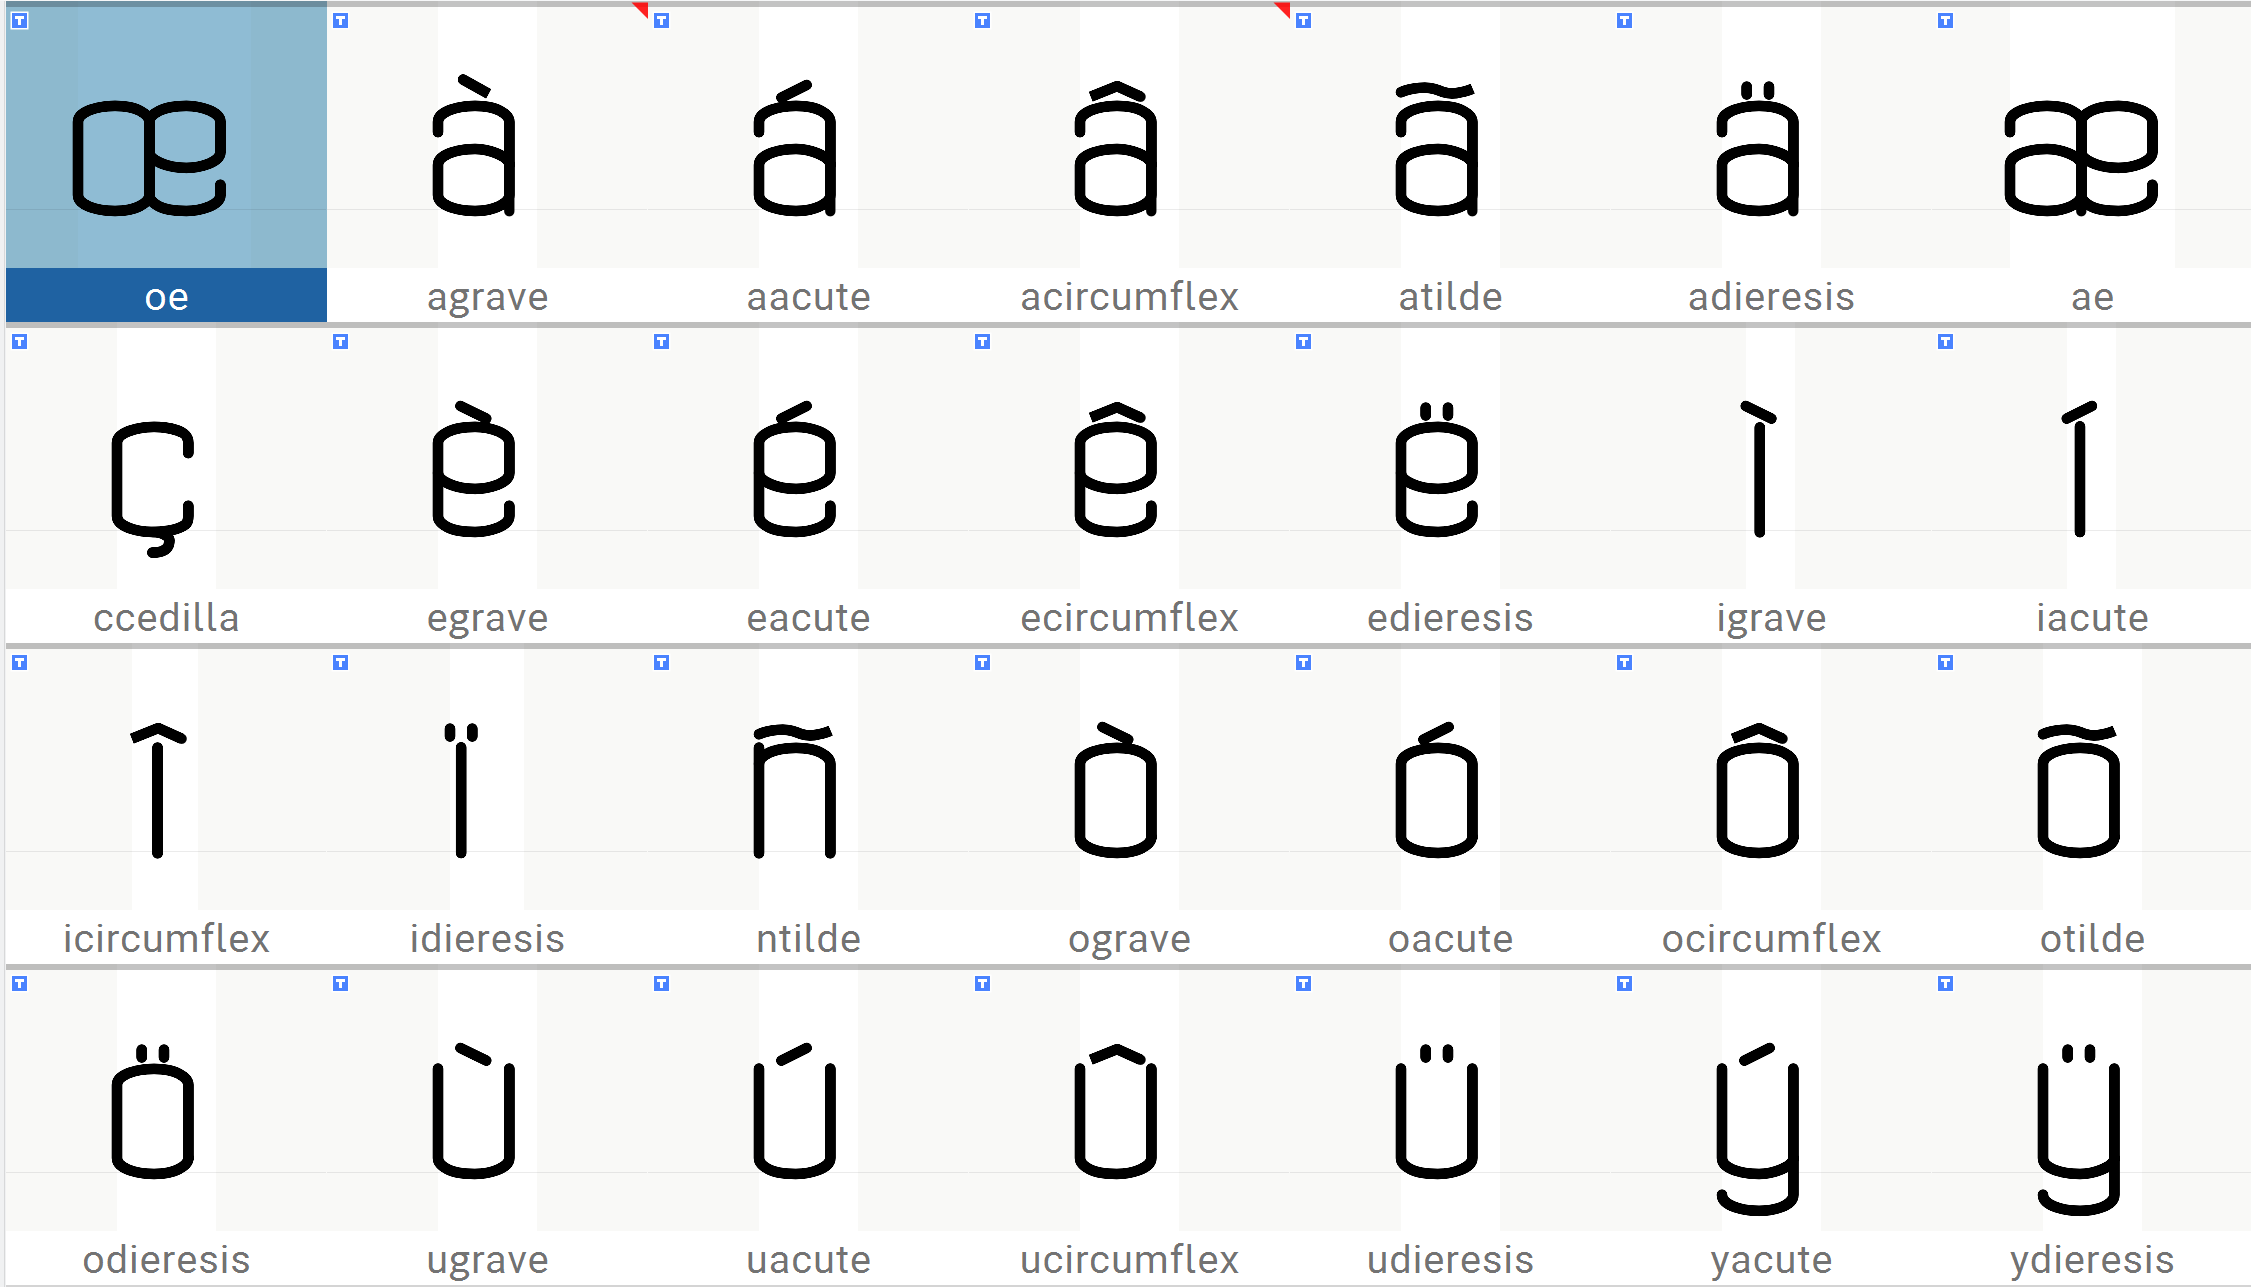Click the 'adieresis' glyph name label
Image resolution: width=2251 pixels, height=1287 pixels.
pyautogui.click(x=1771, y=297)
